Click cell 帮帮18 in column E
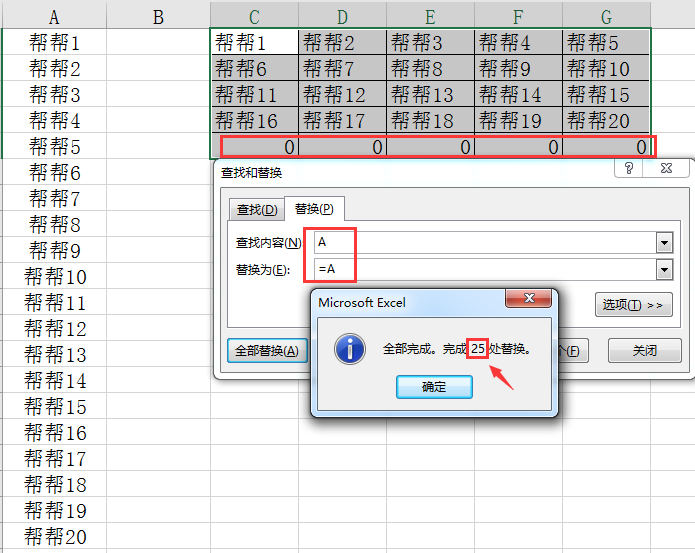Viewport: 695px width, 553px height. click(430, 120)
